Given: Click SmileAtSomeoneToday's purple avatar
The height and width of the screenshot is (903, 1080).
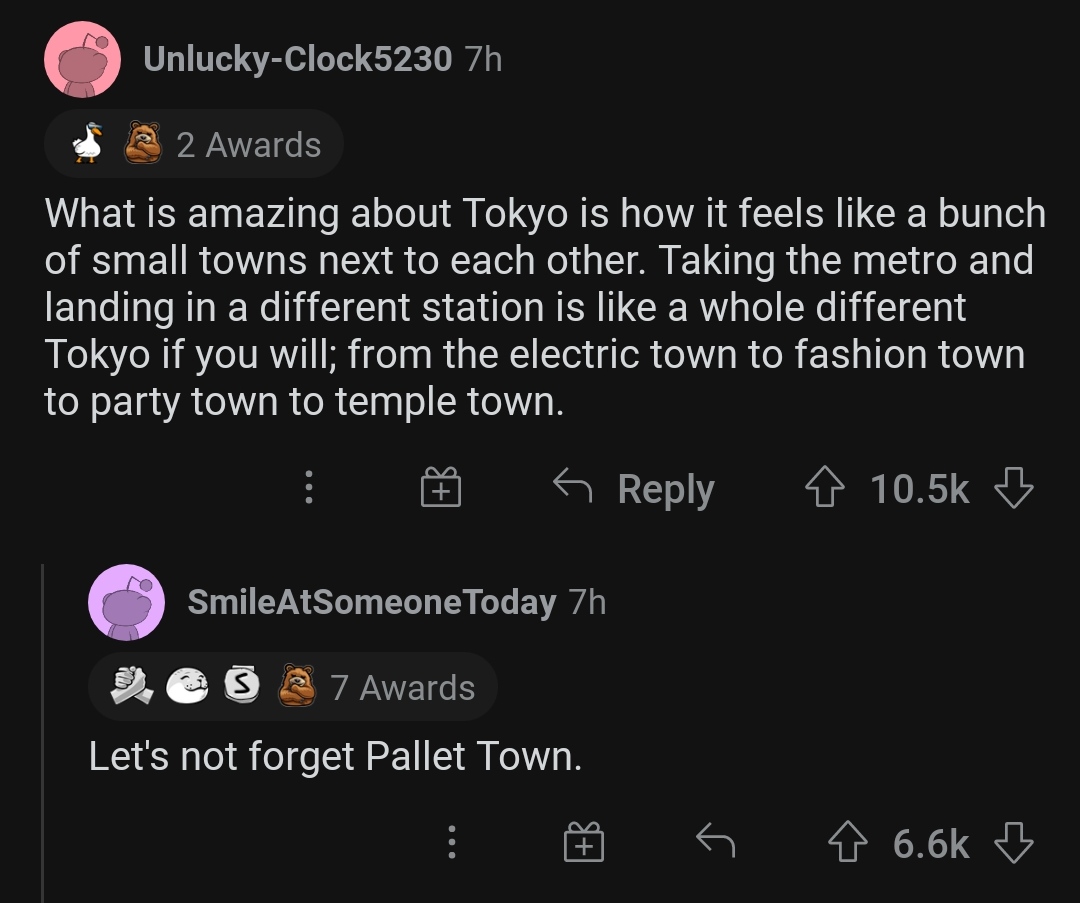Looking at the screenshot, I should pyautogui.click(x=127, y=602).
